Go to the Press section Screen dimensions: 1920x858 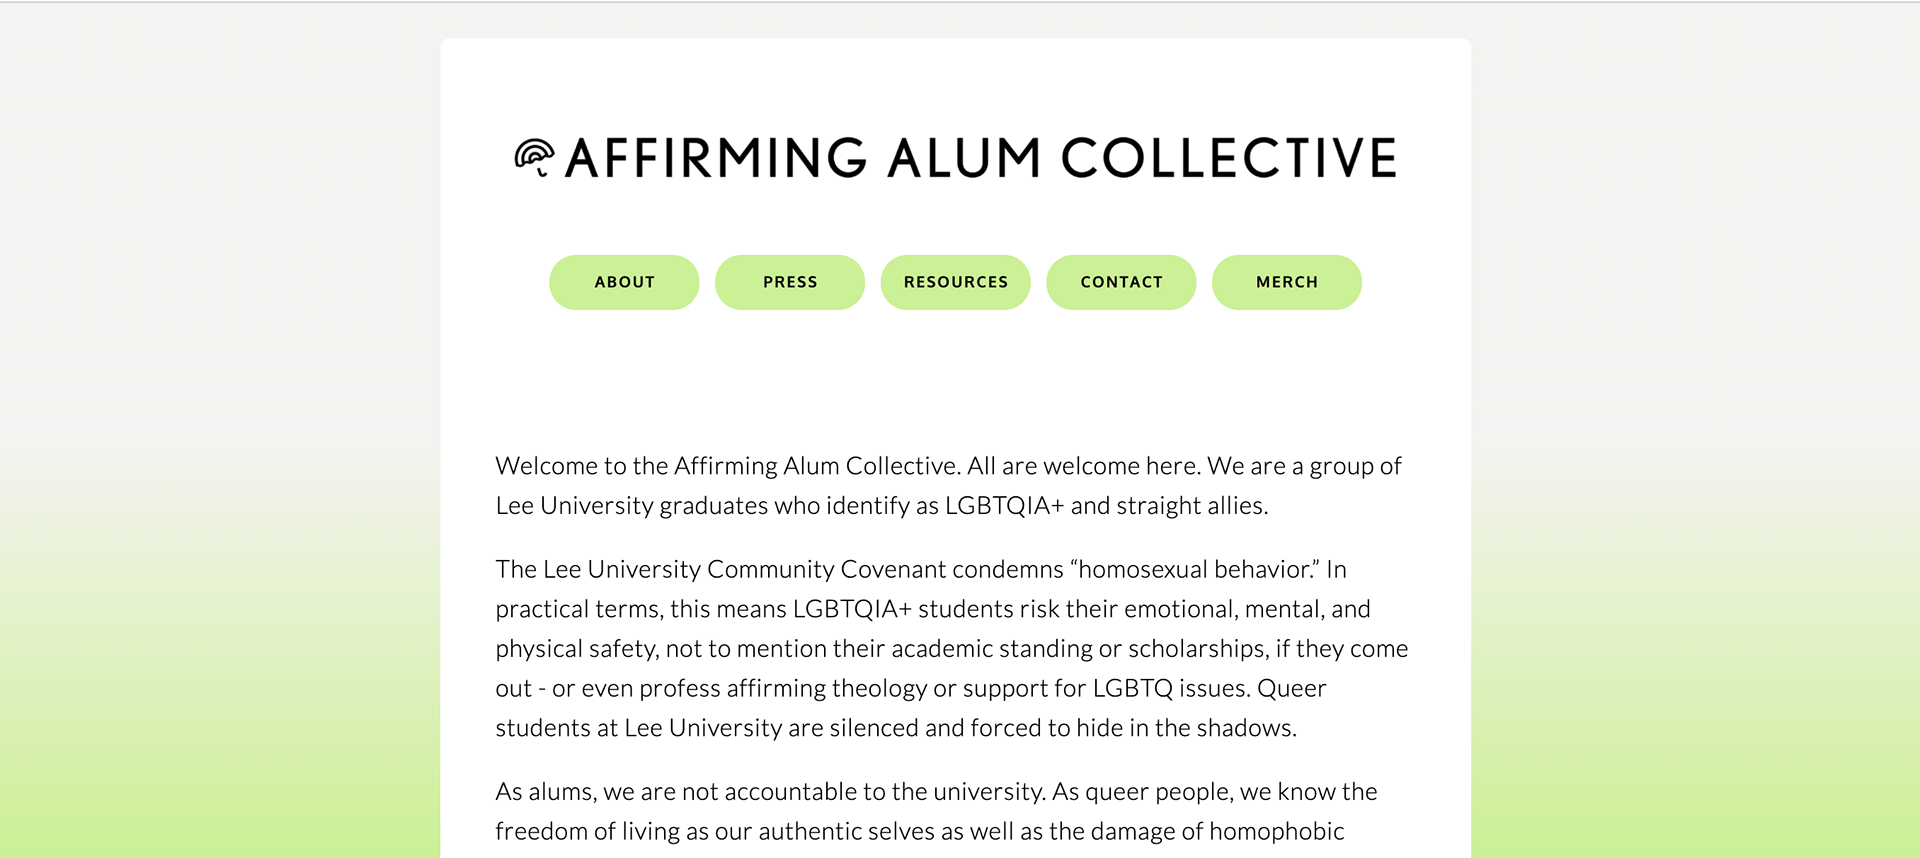click(790, 282)
